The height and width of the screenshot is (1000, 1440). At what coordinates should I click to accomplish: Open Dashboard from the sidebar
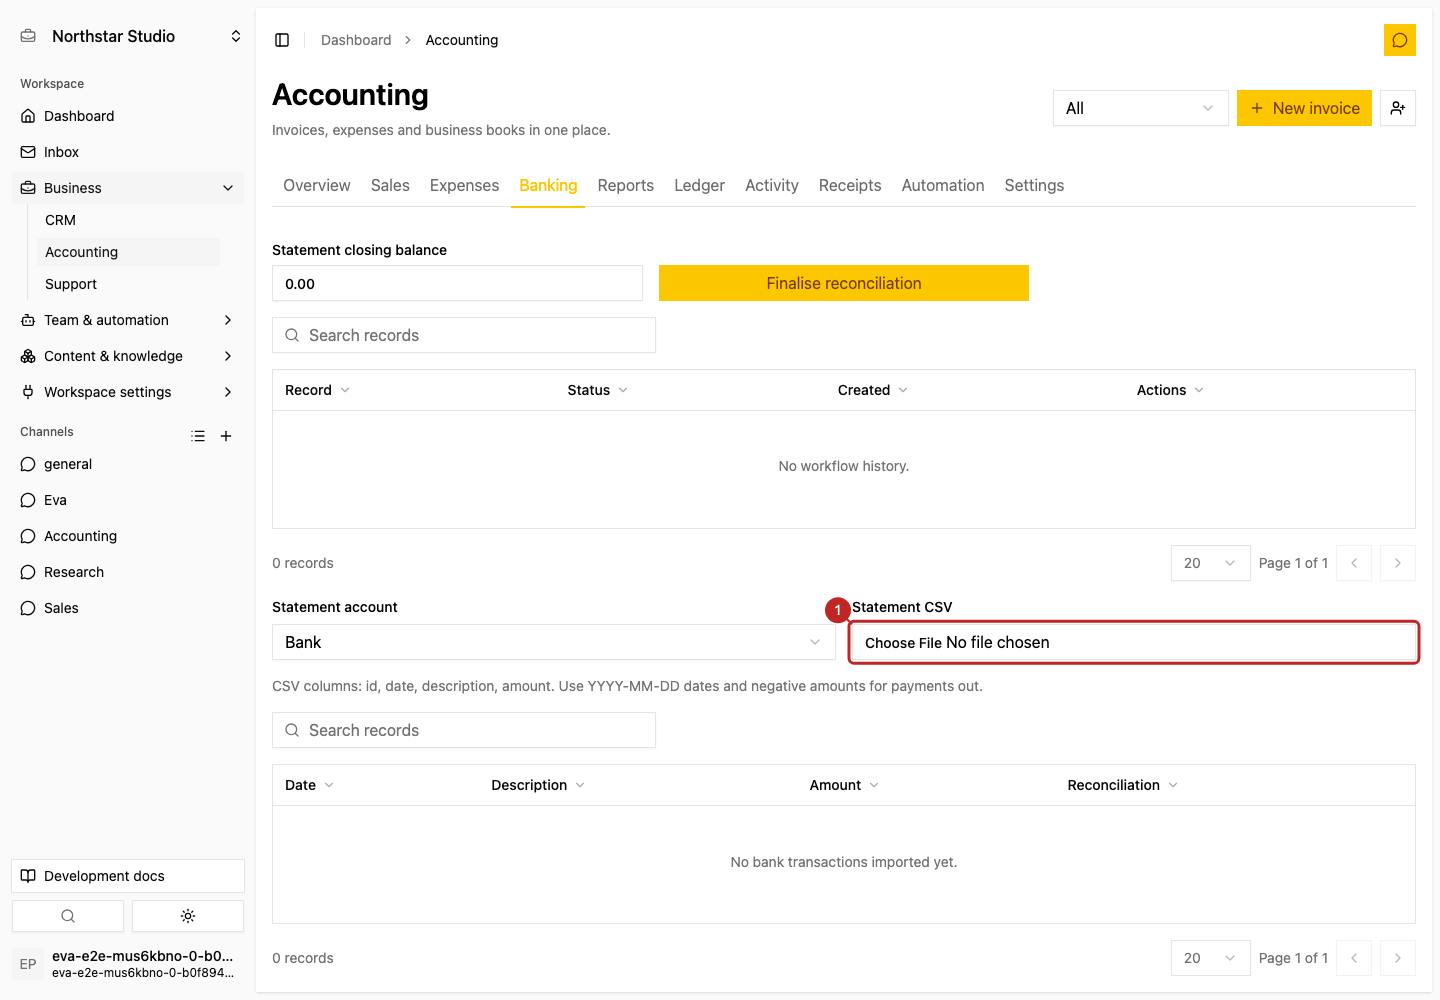click(128, 116)
